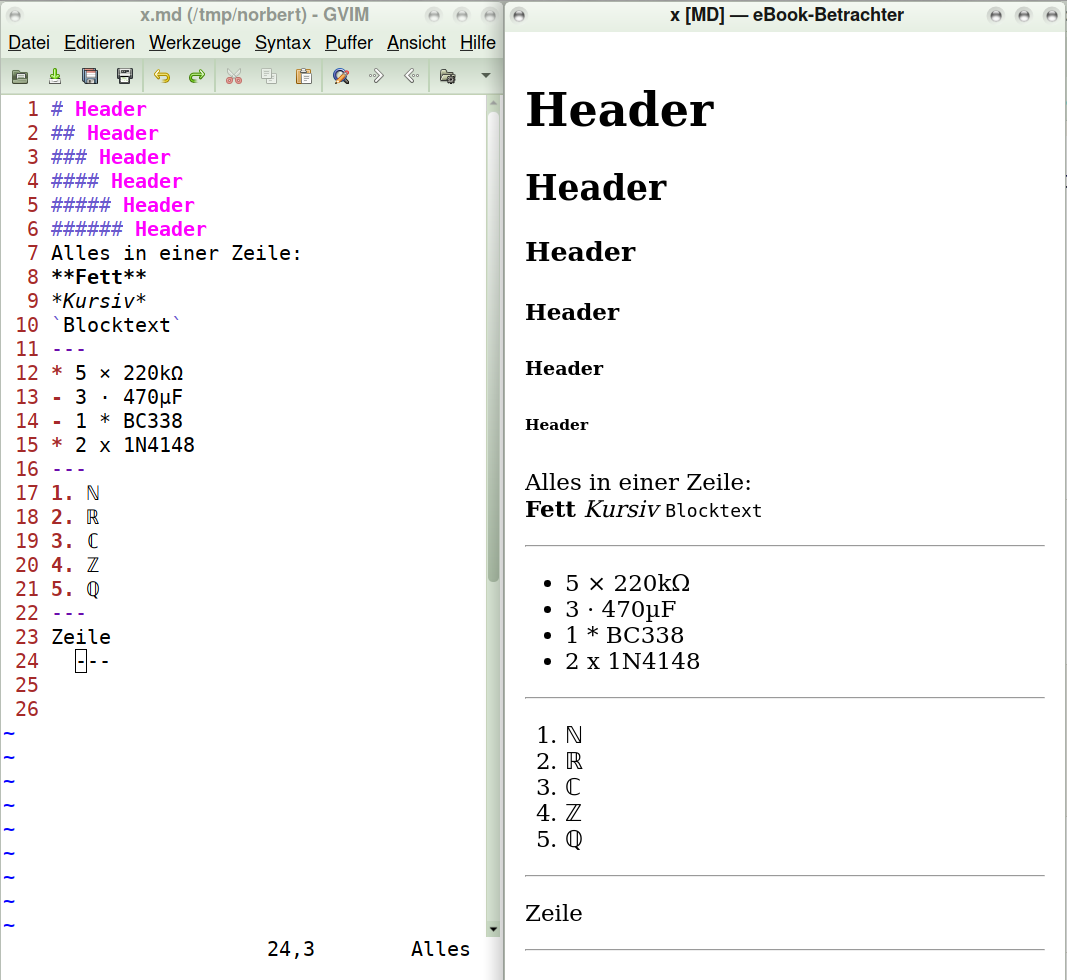The height and width of the screenshot is (980, 1067).
Task: Click the Open file icon in GVIM toolbar
Action: coord(20,76)
